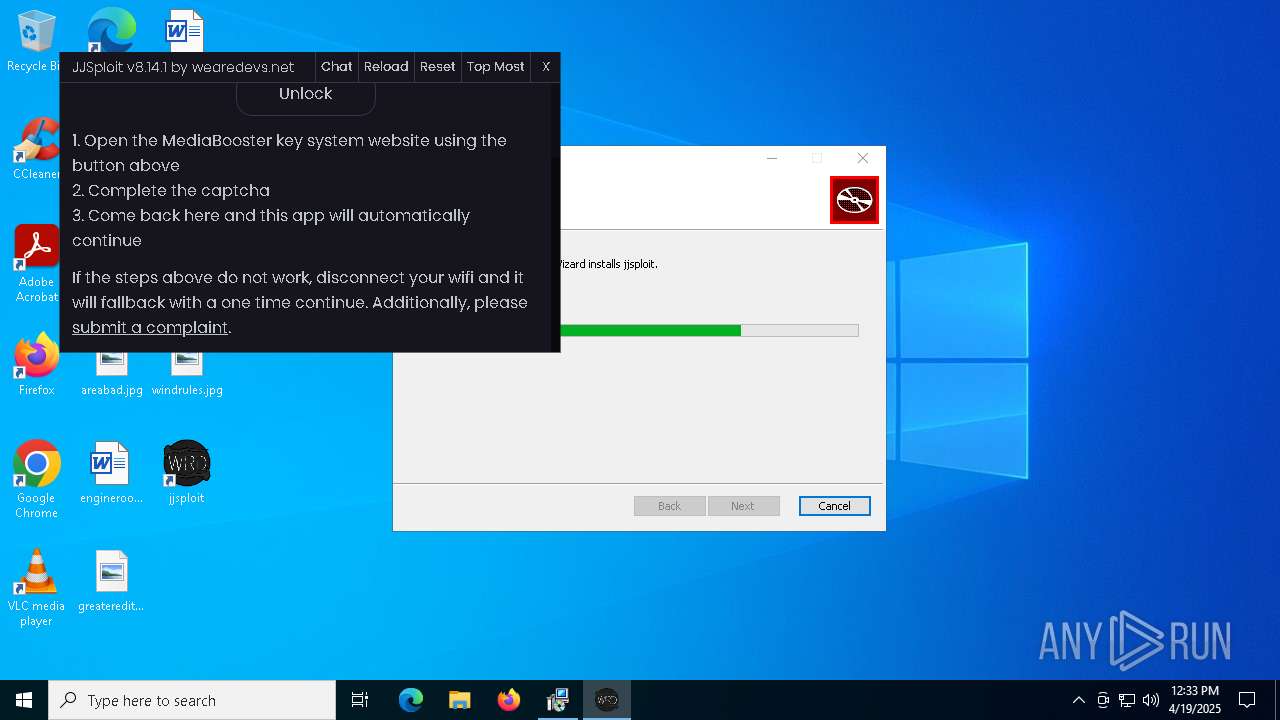Click Reload in the JJSploit title bar
Image resolution: width=1280 pixels, height=720 pixels.
coord(386,67)
